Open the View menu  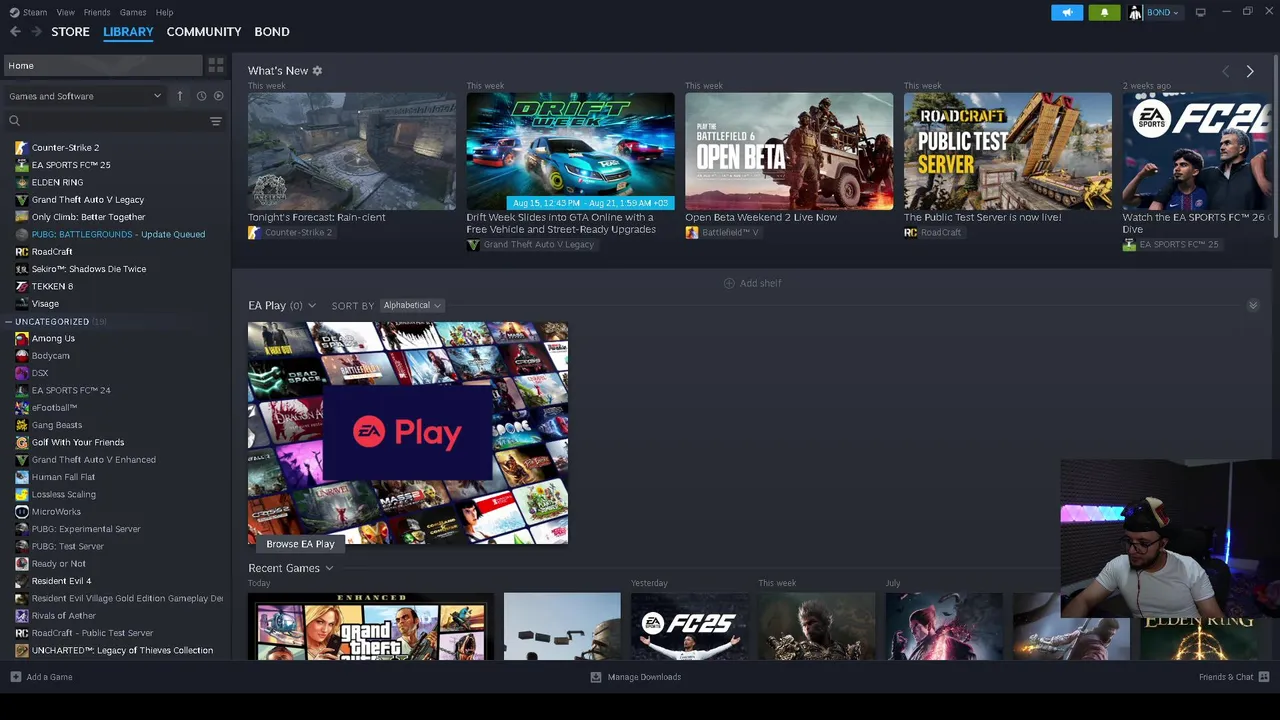coord(65,12)
